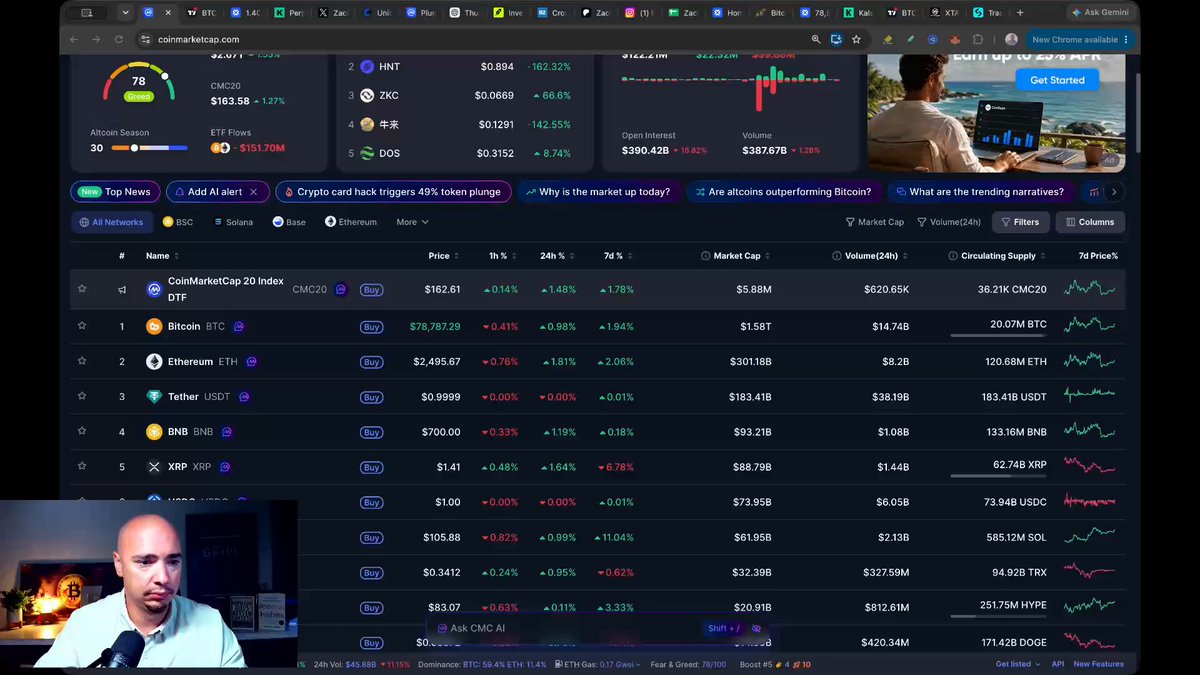The width and height of the screenshot is (1200, 675).
Task: Click the XRP coin logo
Action: [154, 467]
